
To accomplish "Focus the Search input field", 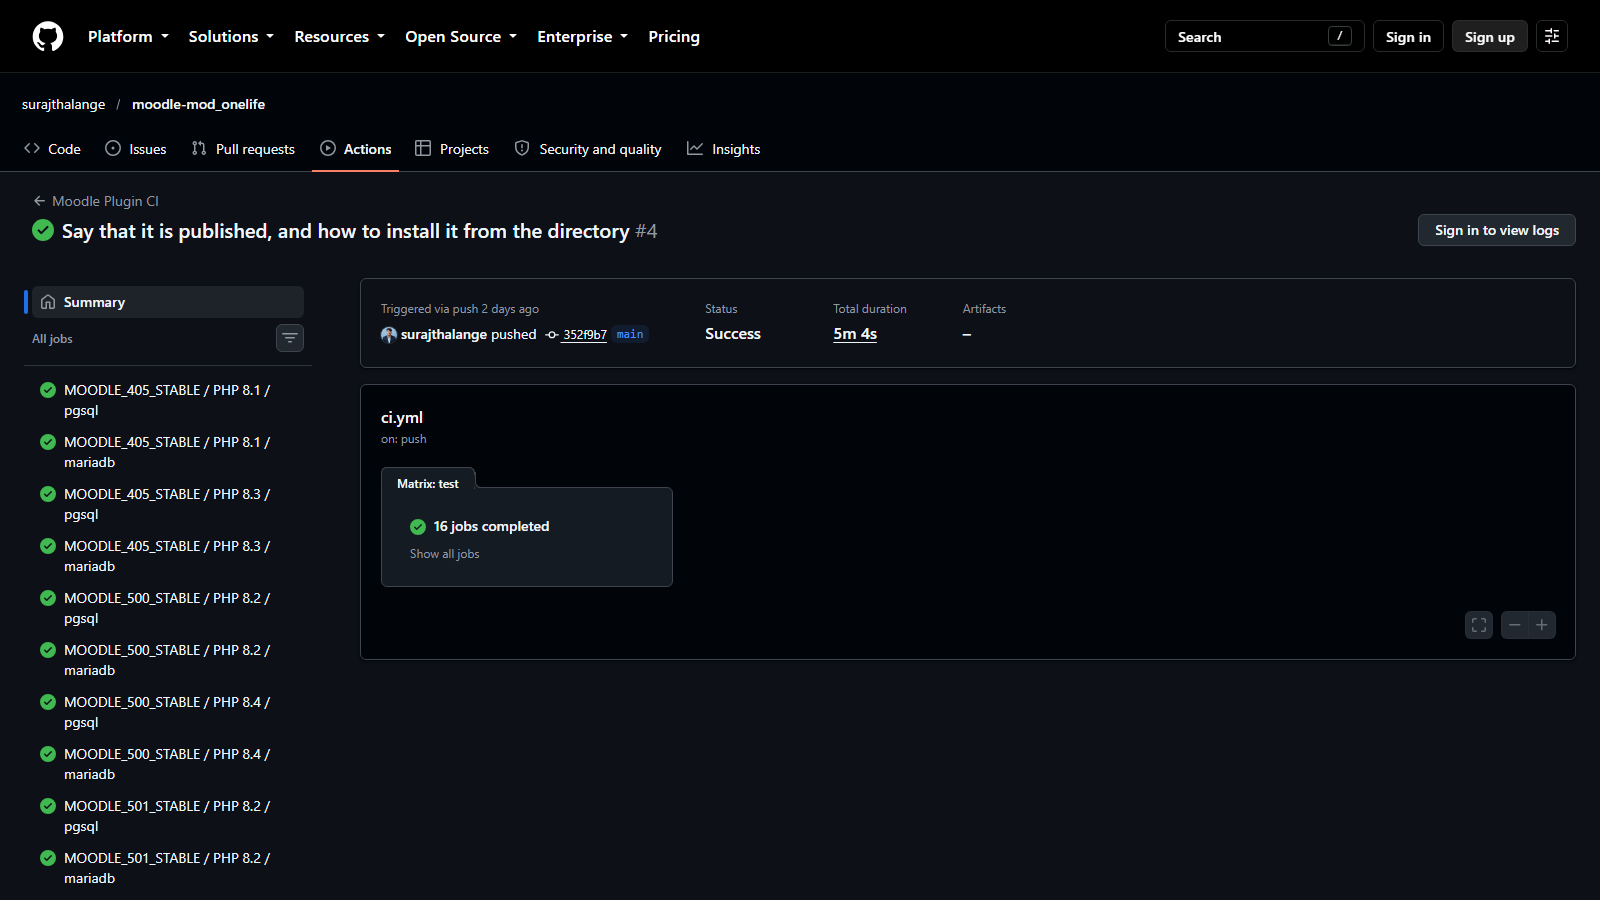I will (x=1265, y=37).
